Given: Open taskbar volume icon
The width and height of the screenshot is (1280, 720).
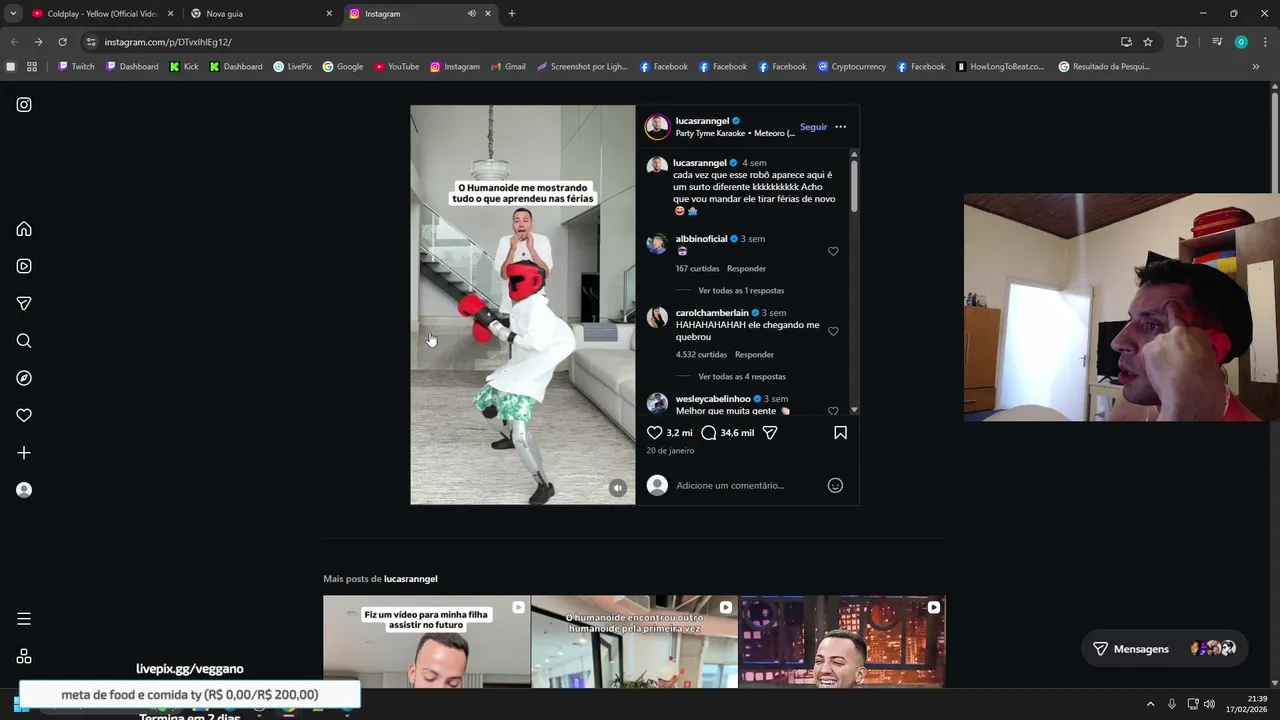Looking at the screenshot, I should point(1209,704).
